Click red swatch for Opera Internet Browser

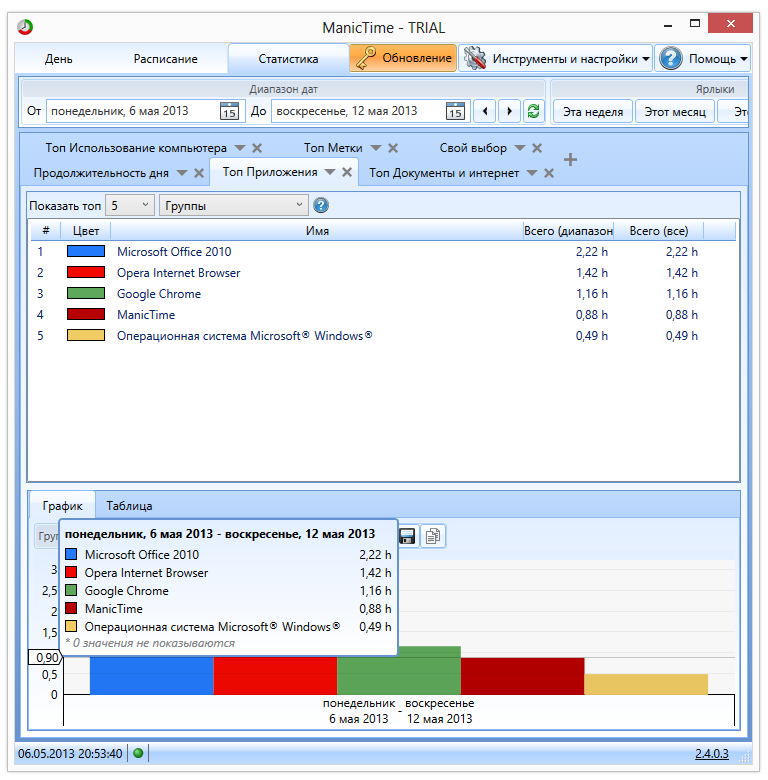[86, 272]
